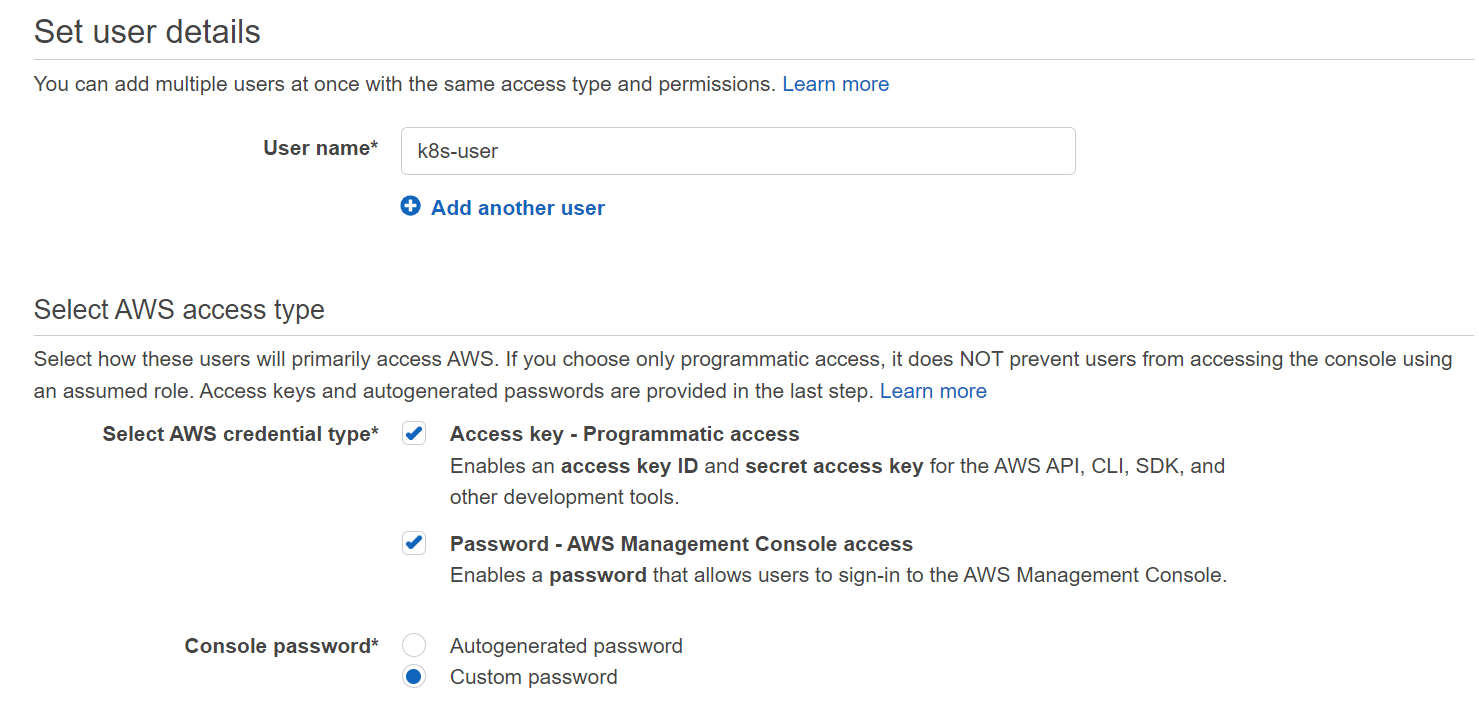Focus the User name field containing k8s-user

(x=737, y=151)
